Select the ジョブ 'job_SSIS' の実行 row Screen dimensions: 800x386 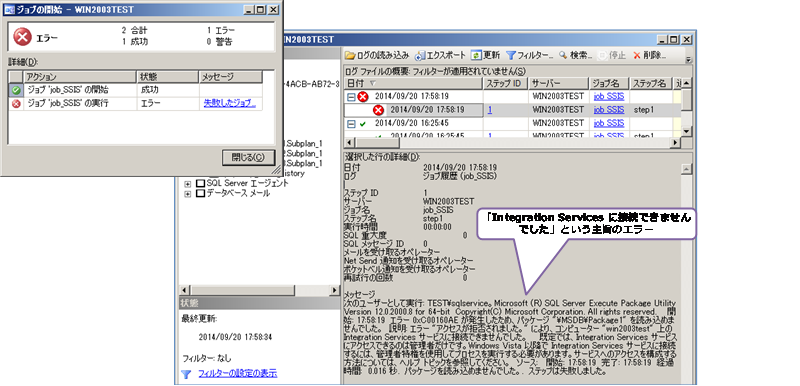click(x=135, y=104)
